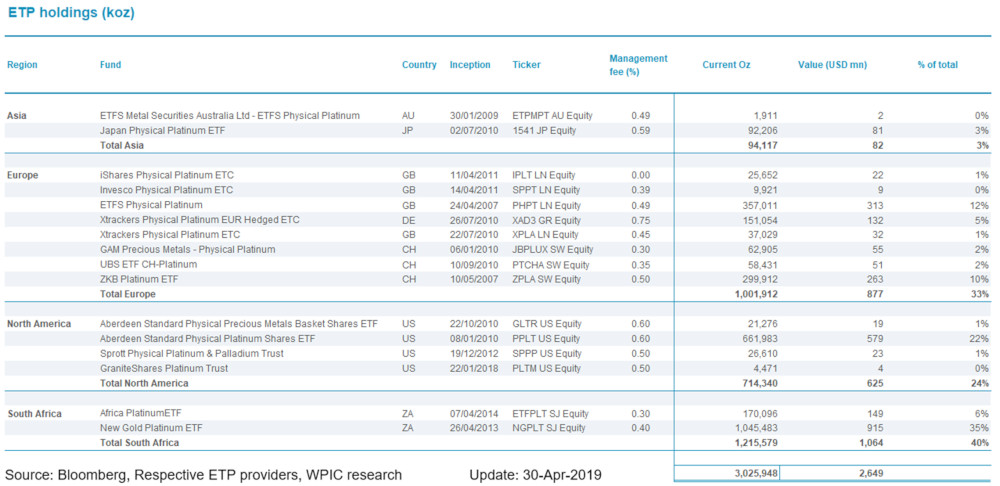
Task: Click the 'ETP holdings (koz)' title
Action: (x=71, y=13)
